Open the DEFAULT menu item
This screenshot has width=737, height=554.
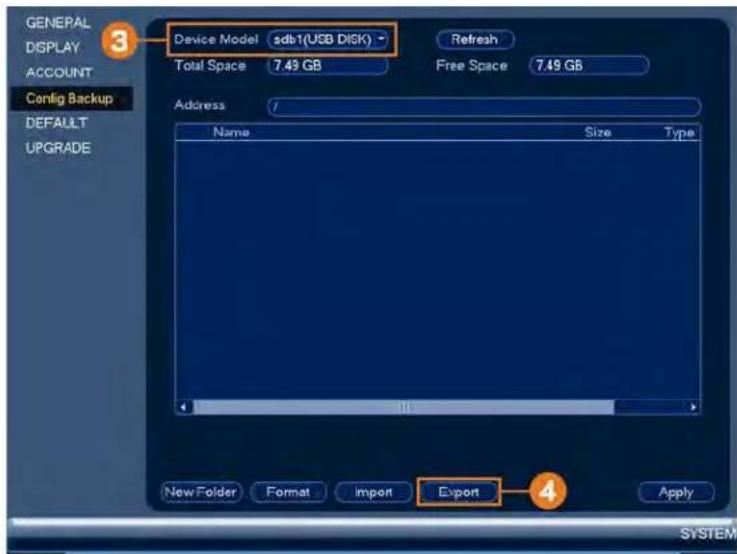[56, 123]
